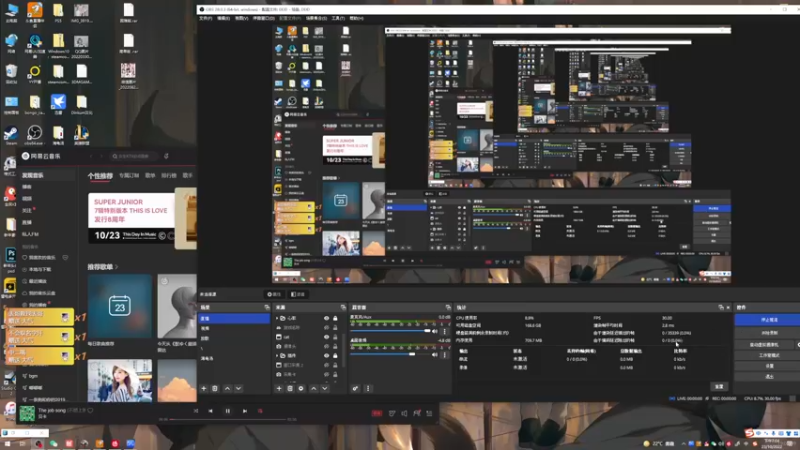Image resolution: width=800 pixels, height=450 pixels.
Task: Open The job song album cover
Action: 27,413
